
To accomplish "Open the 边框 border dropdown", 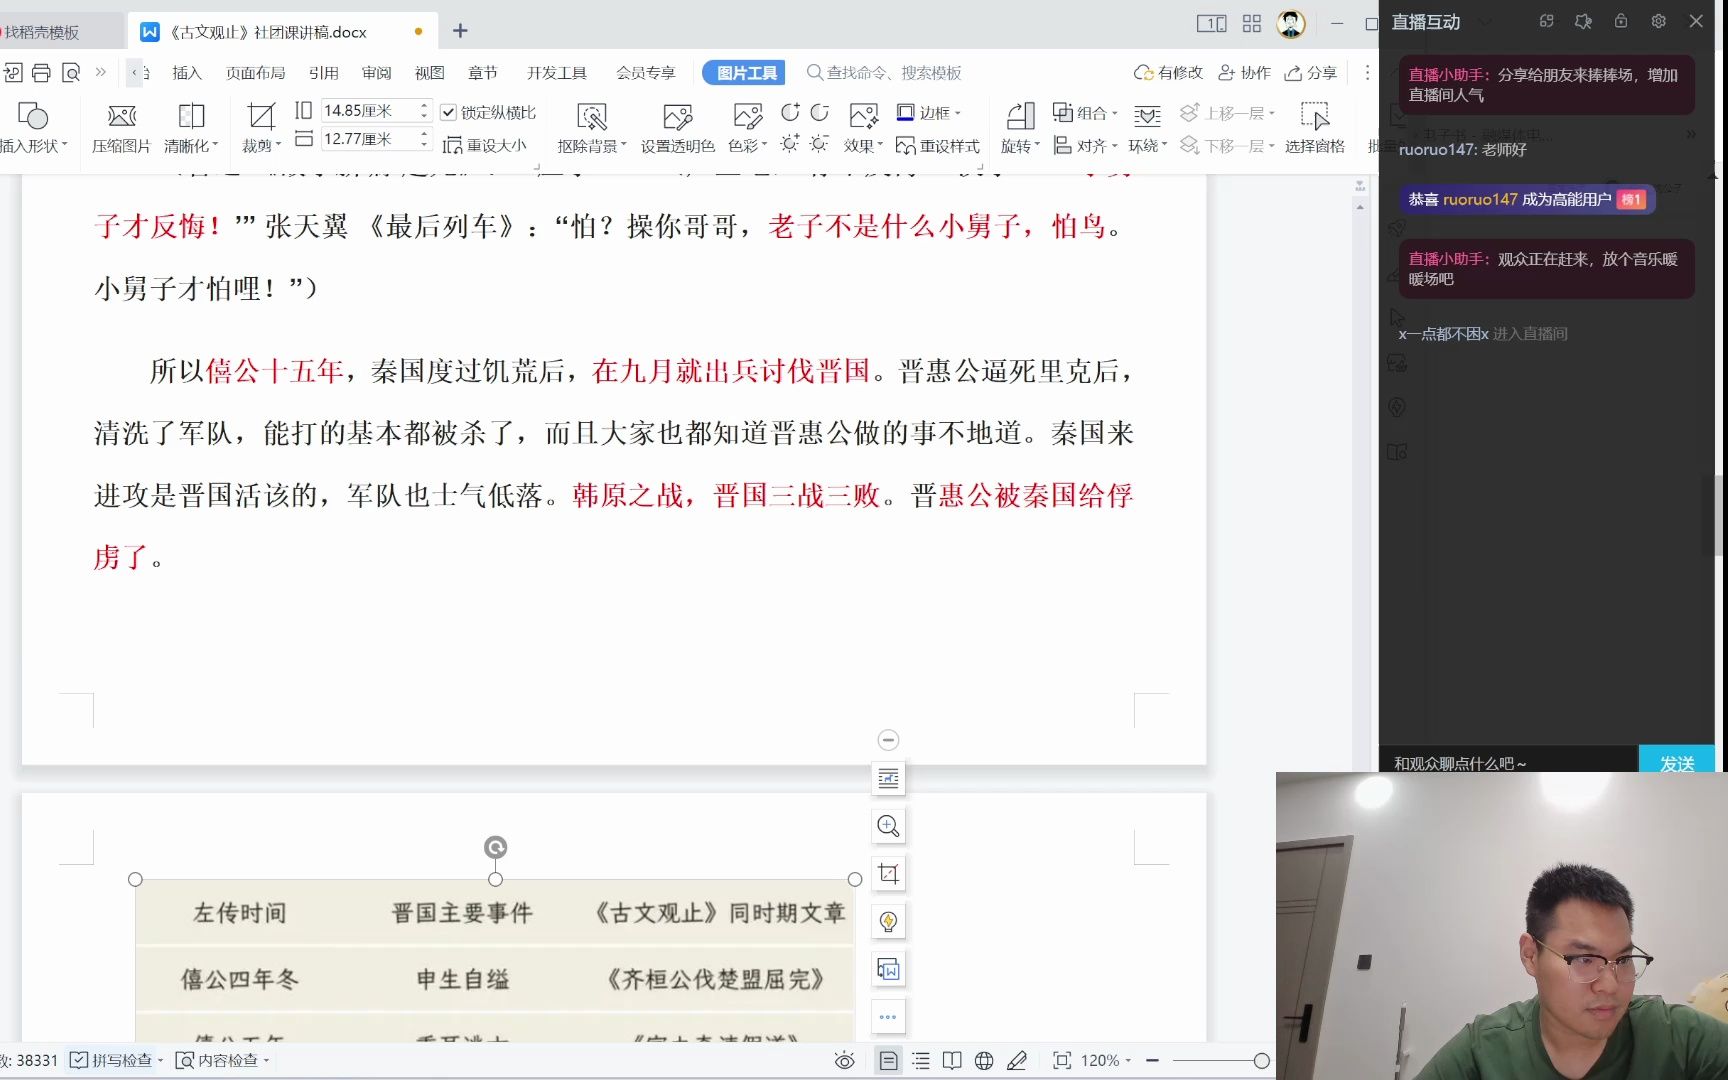I will 929,112.
